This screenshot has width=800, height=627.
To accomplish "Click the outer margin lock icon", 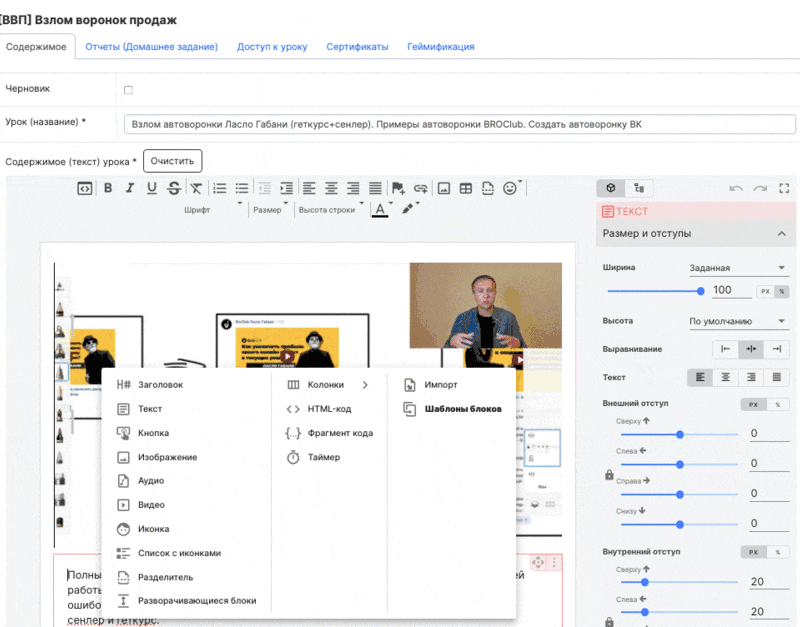I will [609, 476].
